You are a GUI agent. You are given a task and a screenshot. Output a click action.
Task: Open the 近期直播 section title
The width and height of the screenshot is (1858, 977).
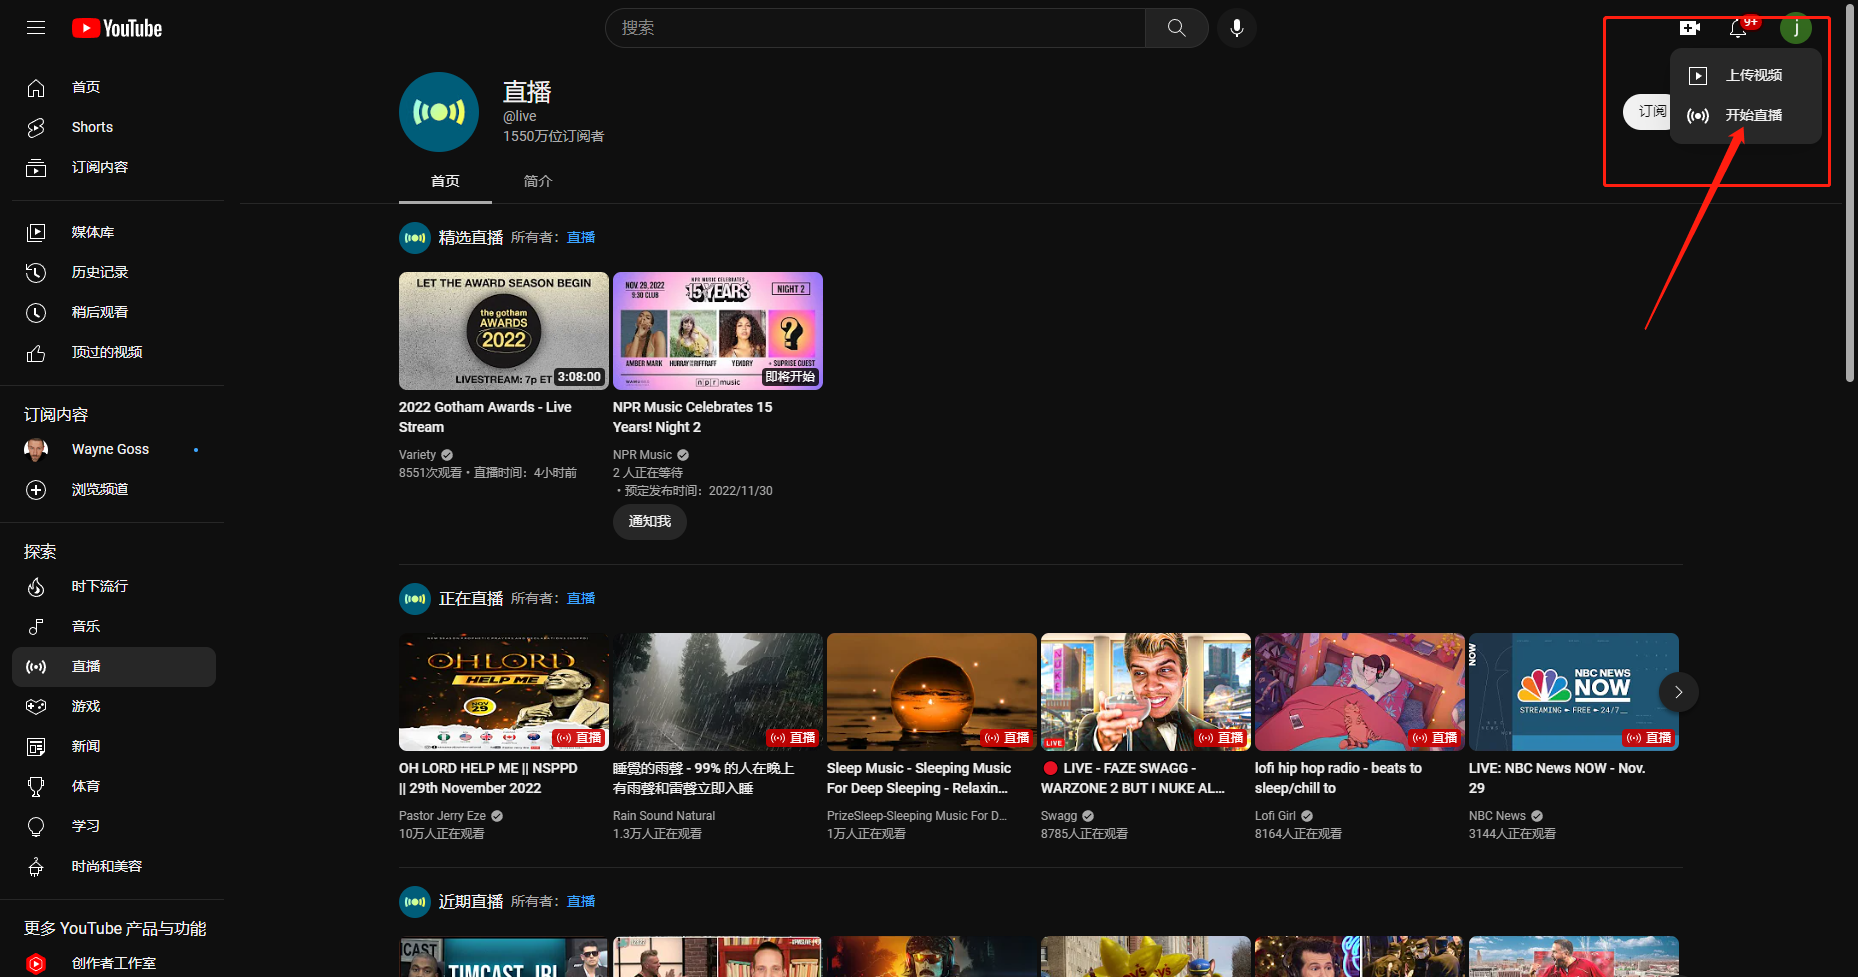tap(471, 901)
